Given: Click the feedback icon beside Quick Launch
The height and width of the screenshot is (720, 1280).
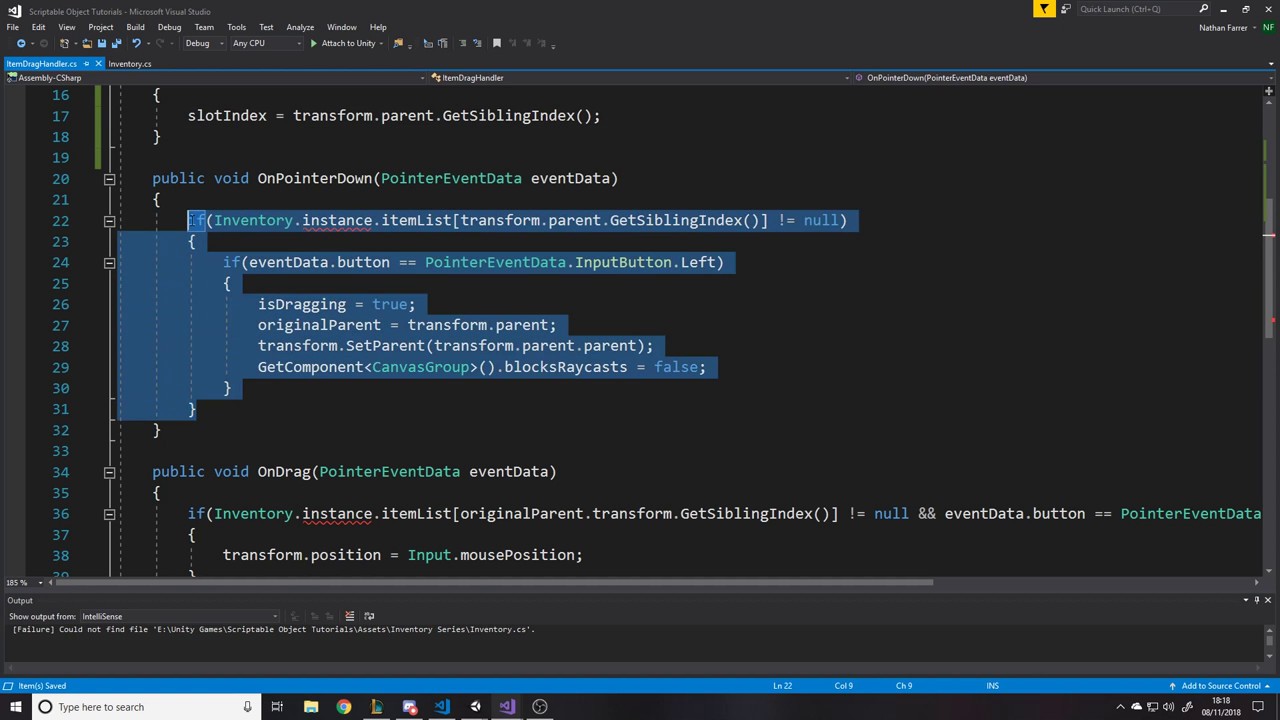Looking at the screenshot, I should [1066, 9].
